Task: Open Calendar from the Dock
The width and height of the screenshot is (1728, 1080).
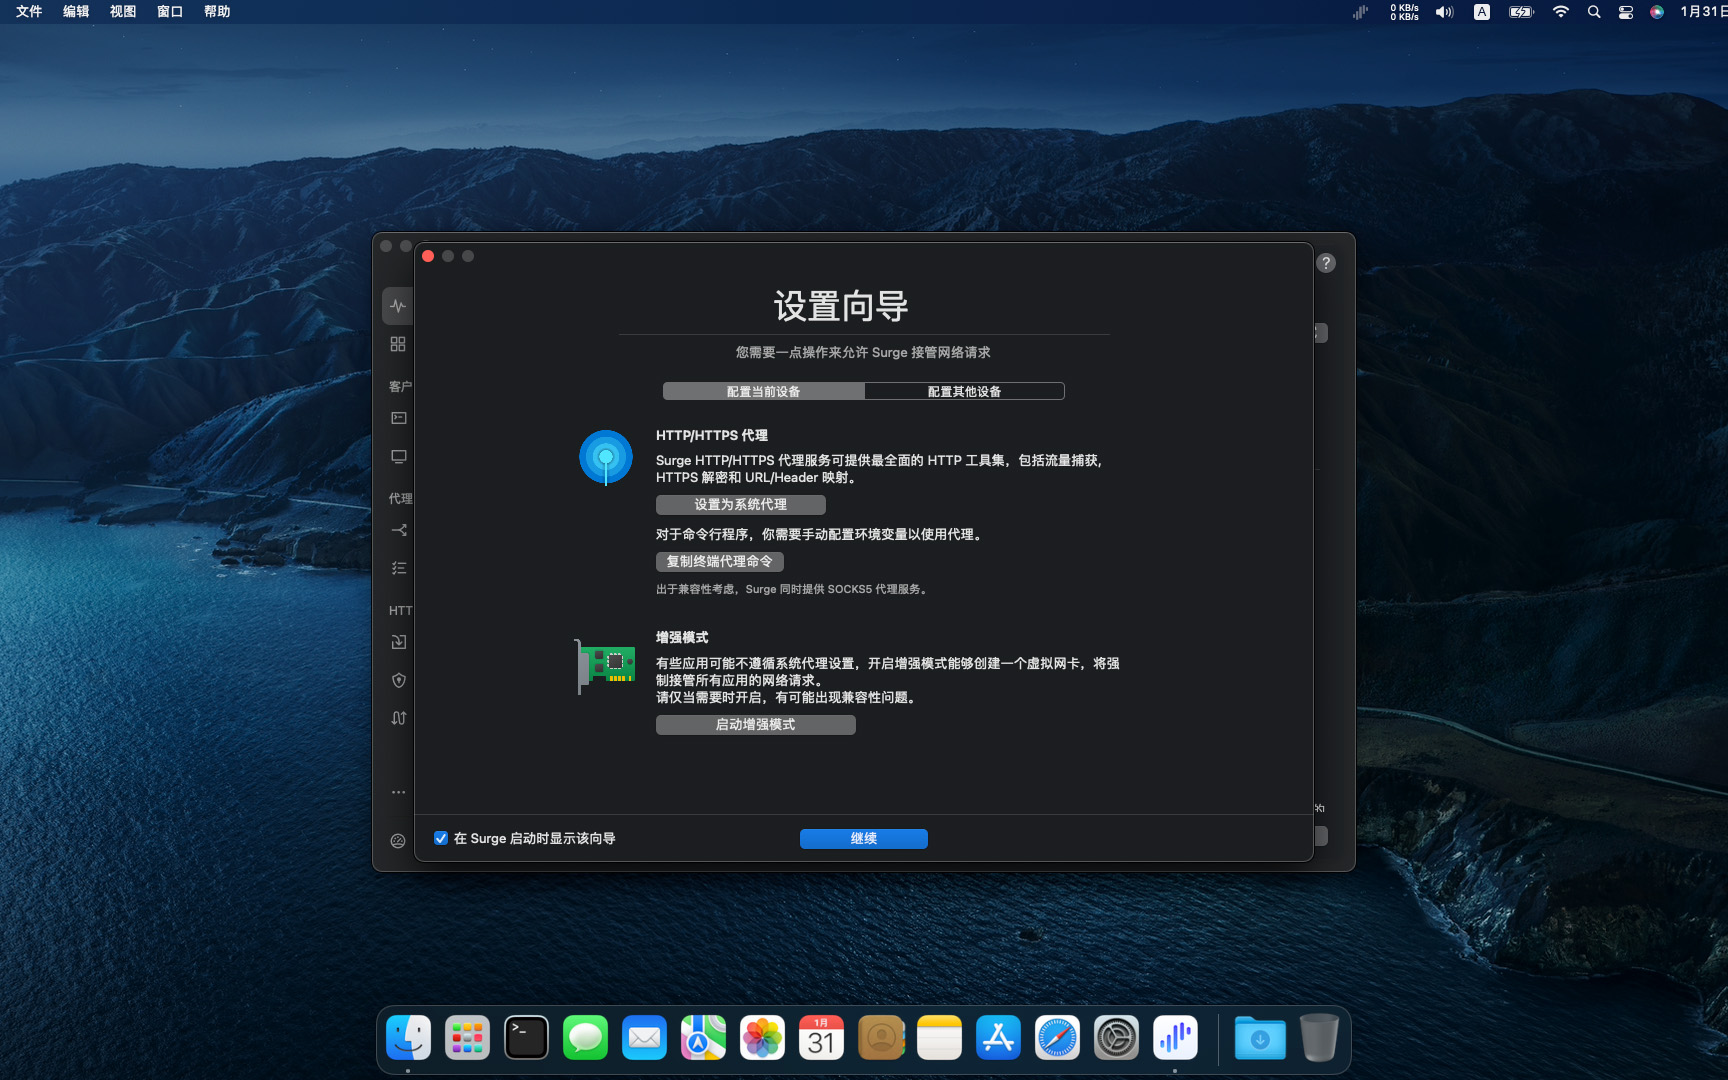Action: (x=821, y=1038)
